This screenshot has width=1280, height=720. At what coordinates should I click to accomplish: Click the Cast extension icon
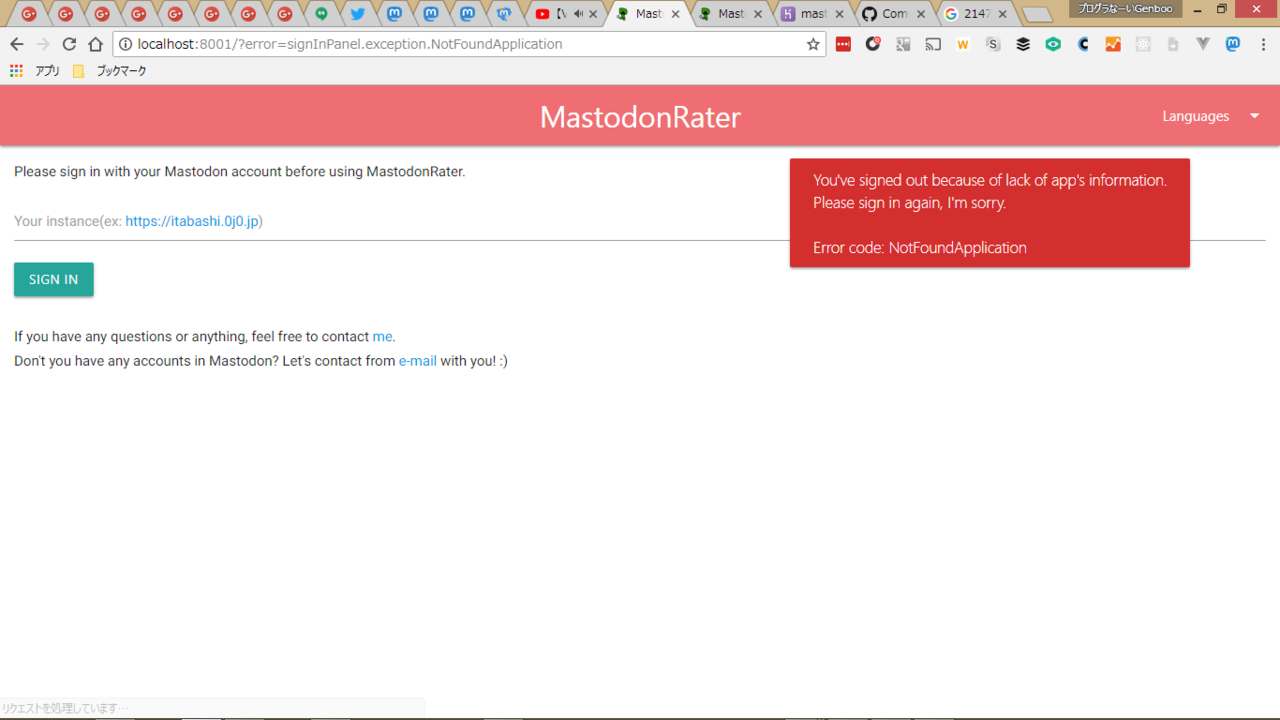pyautogui.click(x=933, y=44)
